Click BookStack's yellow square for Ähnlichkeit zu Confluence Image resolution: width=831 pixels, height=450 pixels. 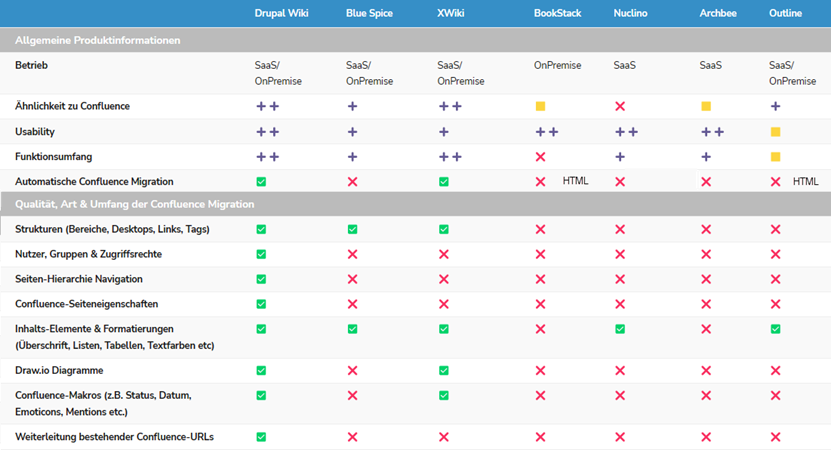coord(540,106)
